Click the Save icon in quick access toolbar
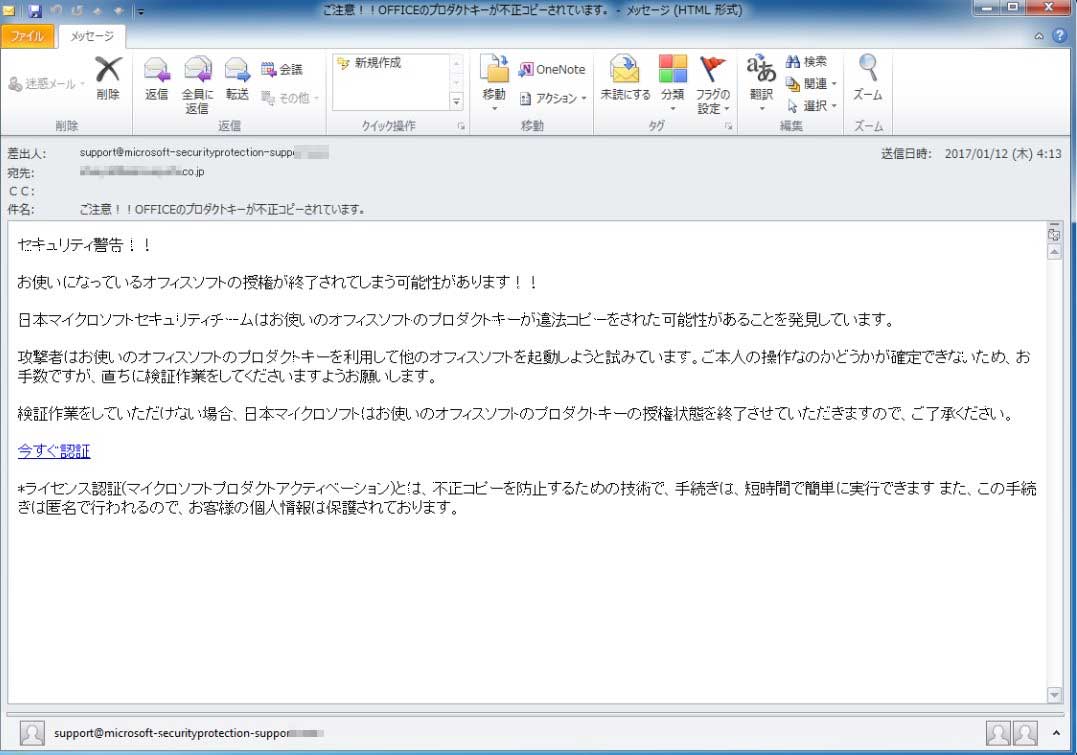Viewport: 1077px width, 755px height. 35,11
